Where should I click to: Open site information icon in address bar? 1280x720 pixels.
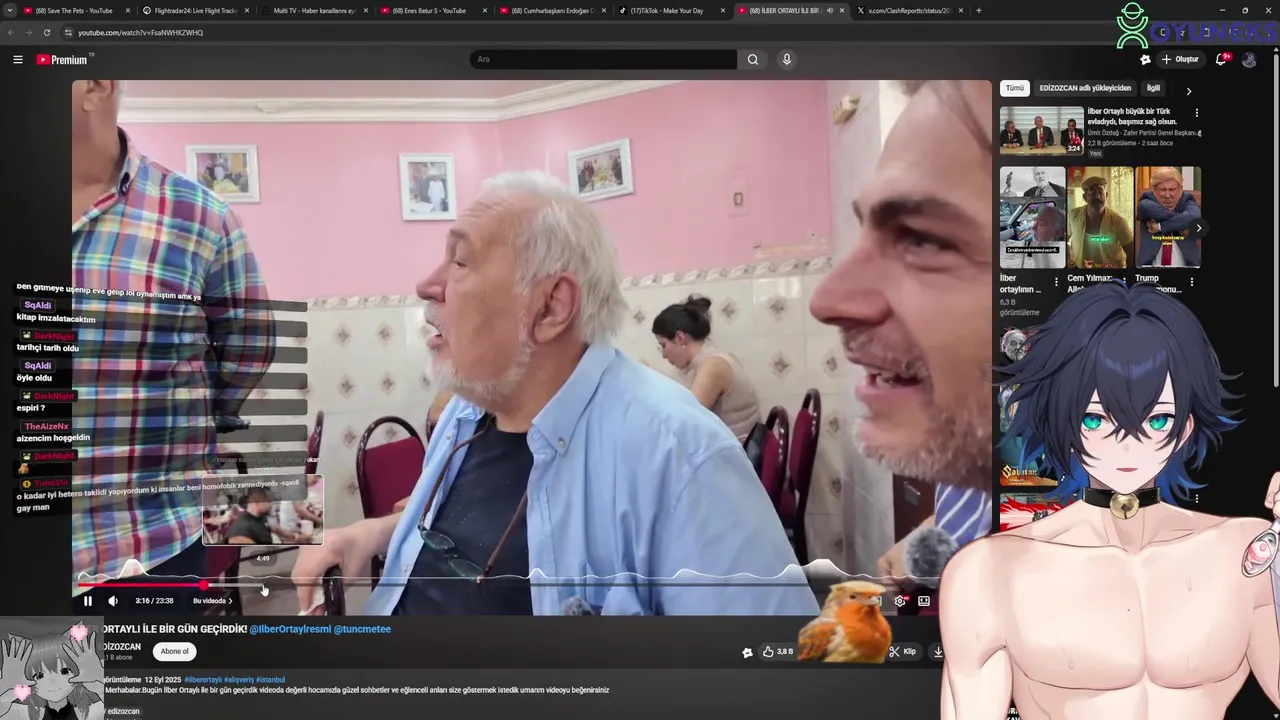(x=68, y=32)
